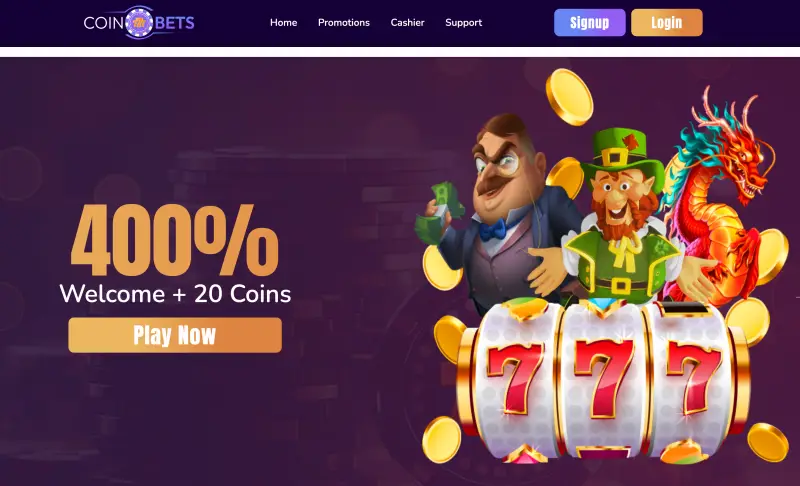Open the Cashier page

tap(407, 22)
